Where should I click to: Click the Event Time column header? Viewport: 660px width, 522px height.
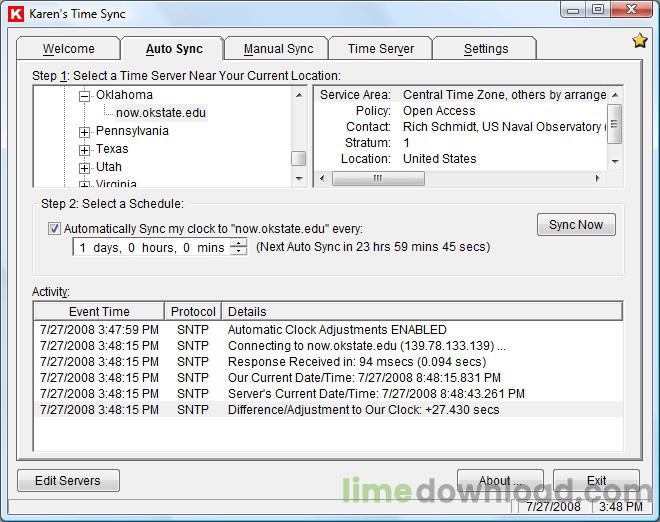99,312
